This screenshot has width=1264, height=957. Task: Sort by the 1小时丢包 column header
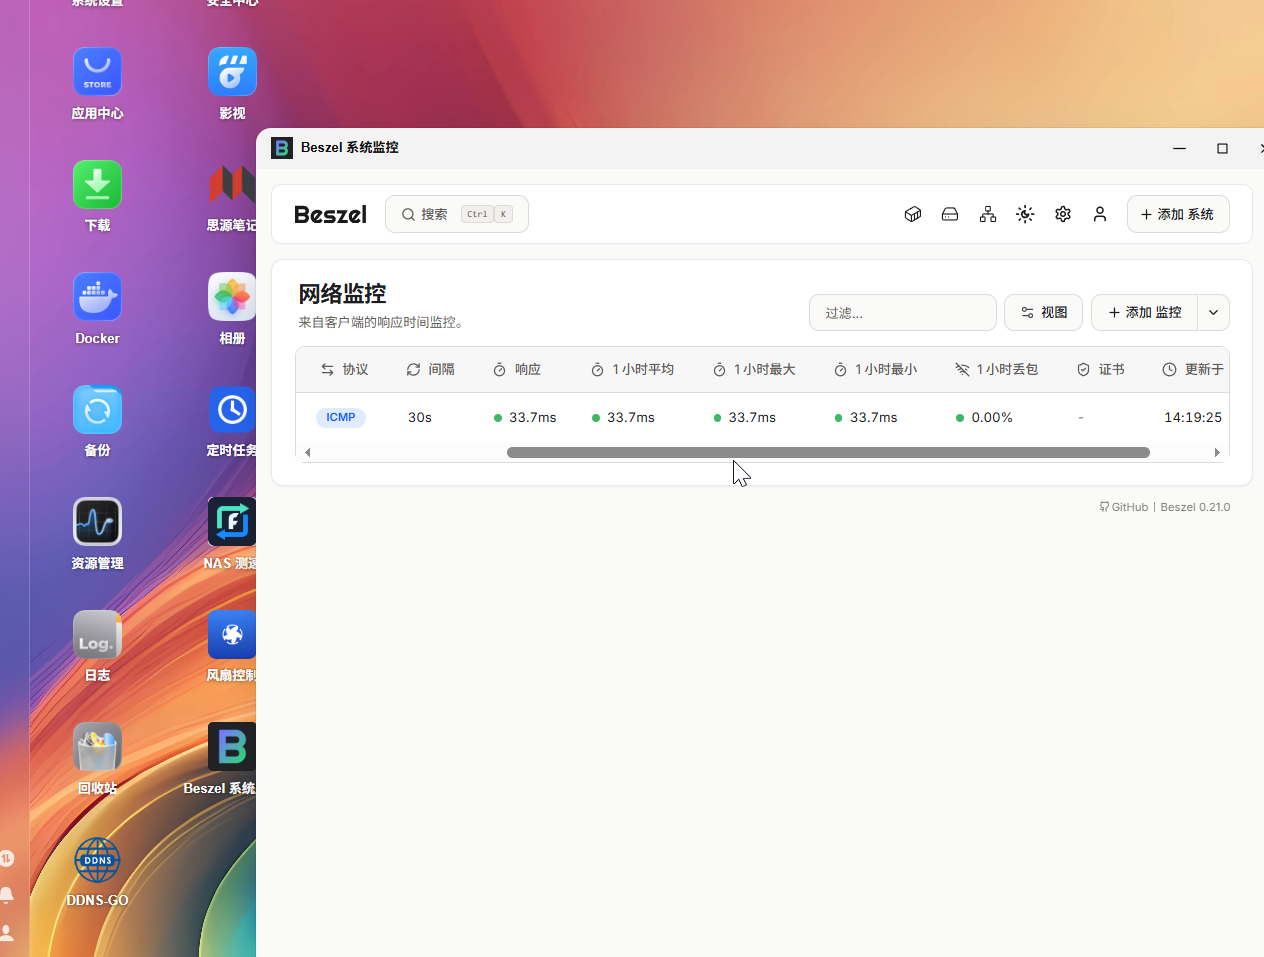(x=997, y=369)
